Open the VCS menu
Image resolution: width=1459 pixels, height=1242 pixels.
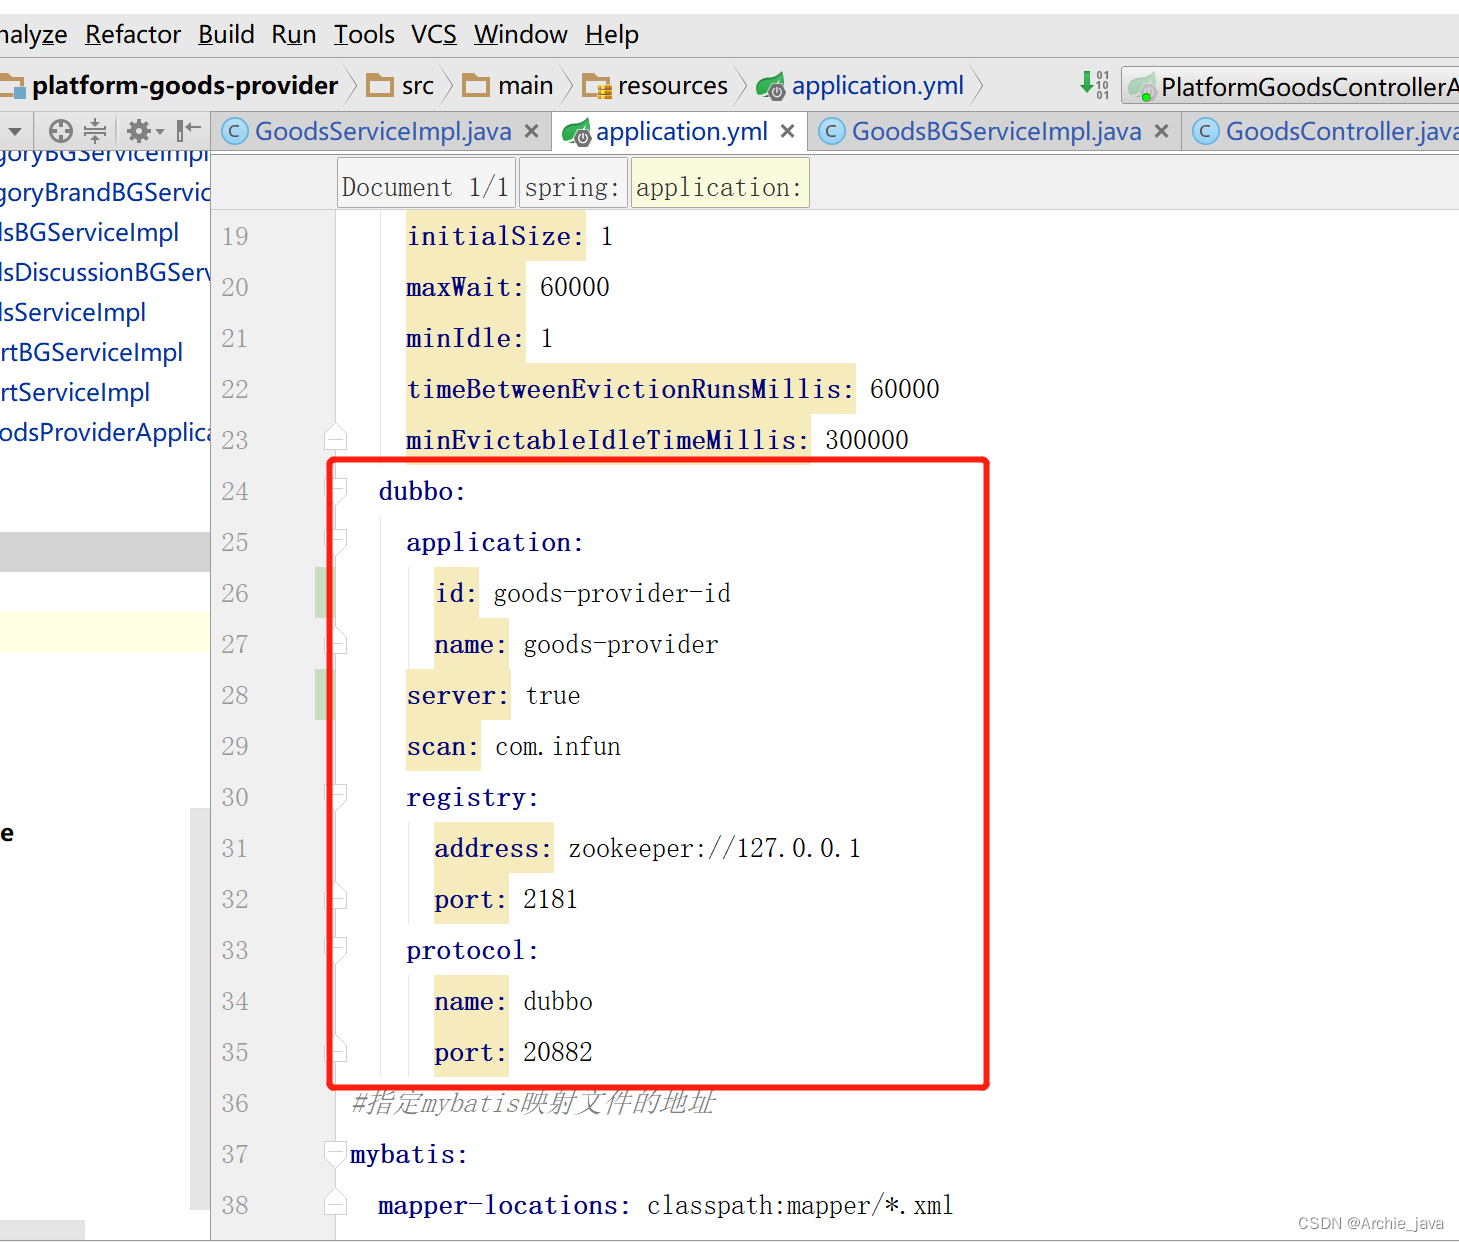tap(434, 35)
